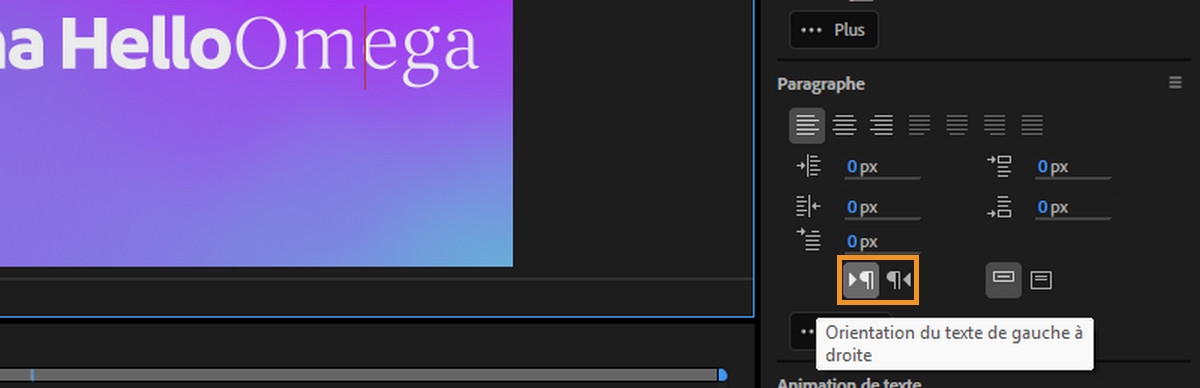
Task: Open the Paragraphe panel options menu
Action: (x=1175, y=83)
